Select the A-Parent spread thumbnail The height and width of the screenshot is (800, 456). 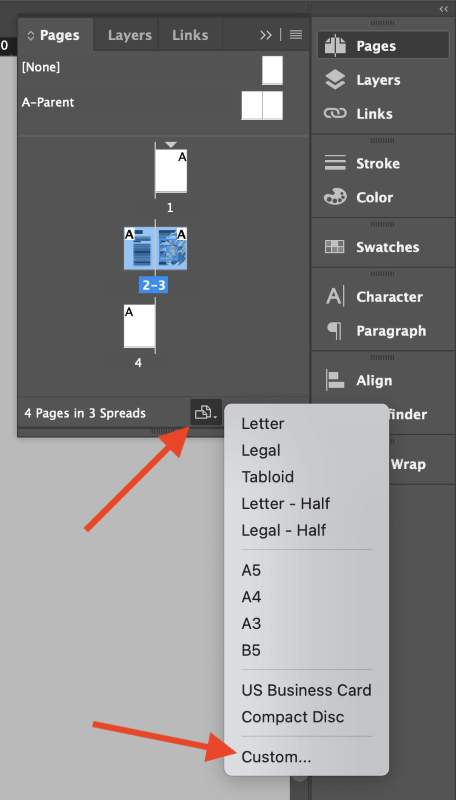[262, 106]
